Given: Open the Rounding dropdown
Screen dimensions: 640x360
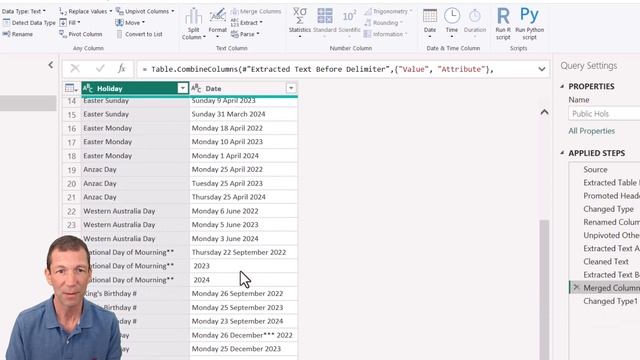Looking at the screenshot, I should coord(384,23).
